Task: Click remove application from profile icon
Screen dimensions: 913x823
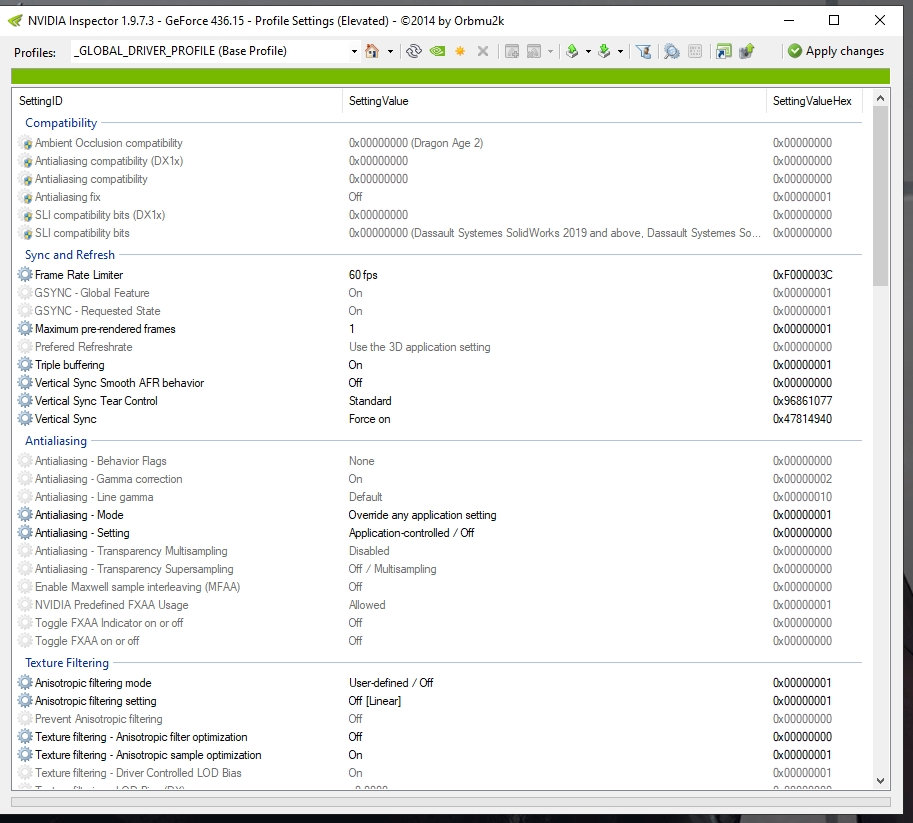Action: coord(534,51)
